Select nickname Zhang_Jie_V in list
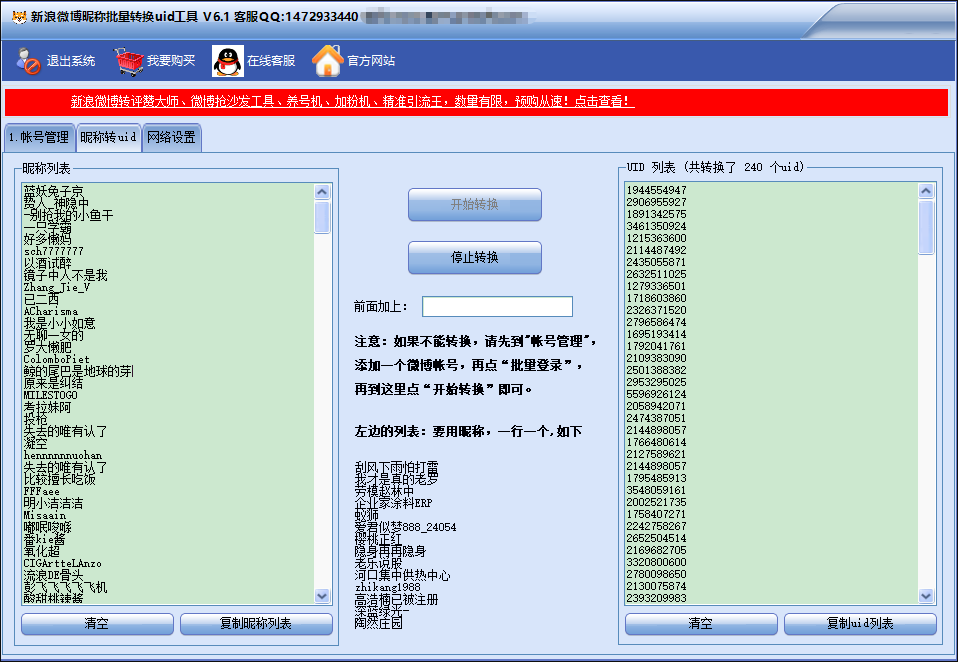This screenshot has width=958, height=662. [57, 288]
